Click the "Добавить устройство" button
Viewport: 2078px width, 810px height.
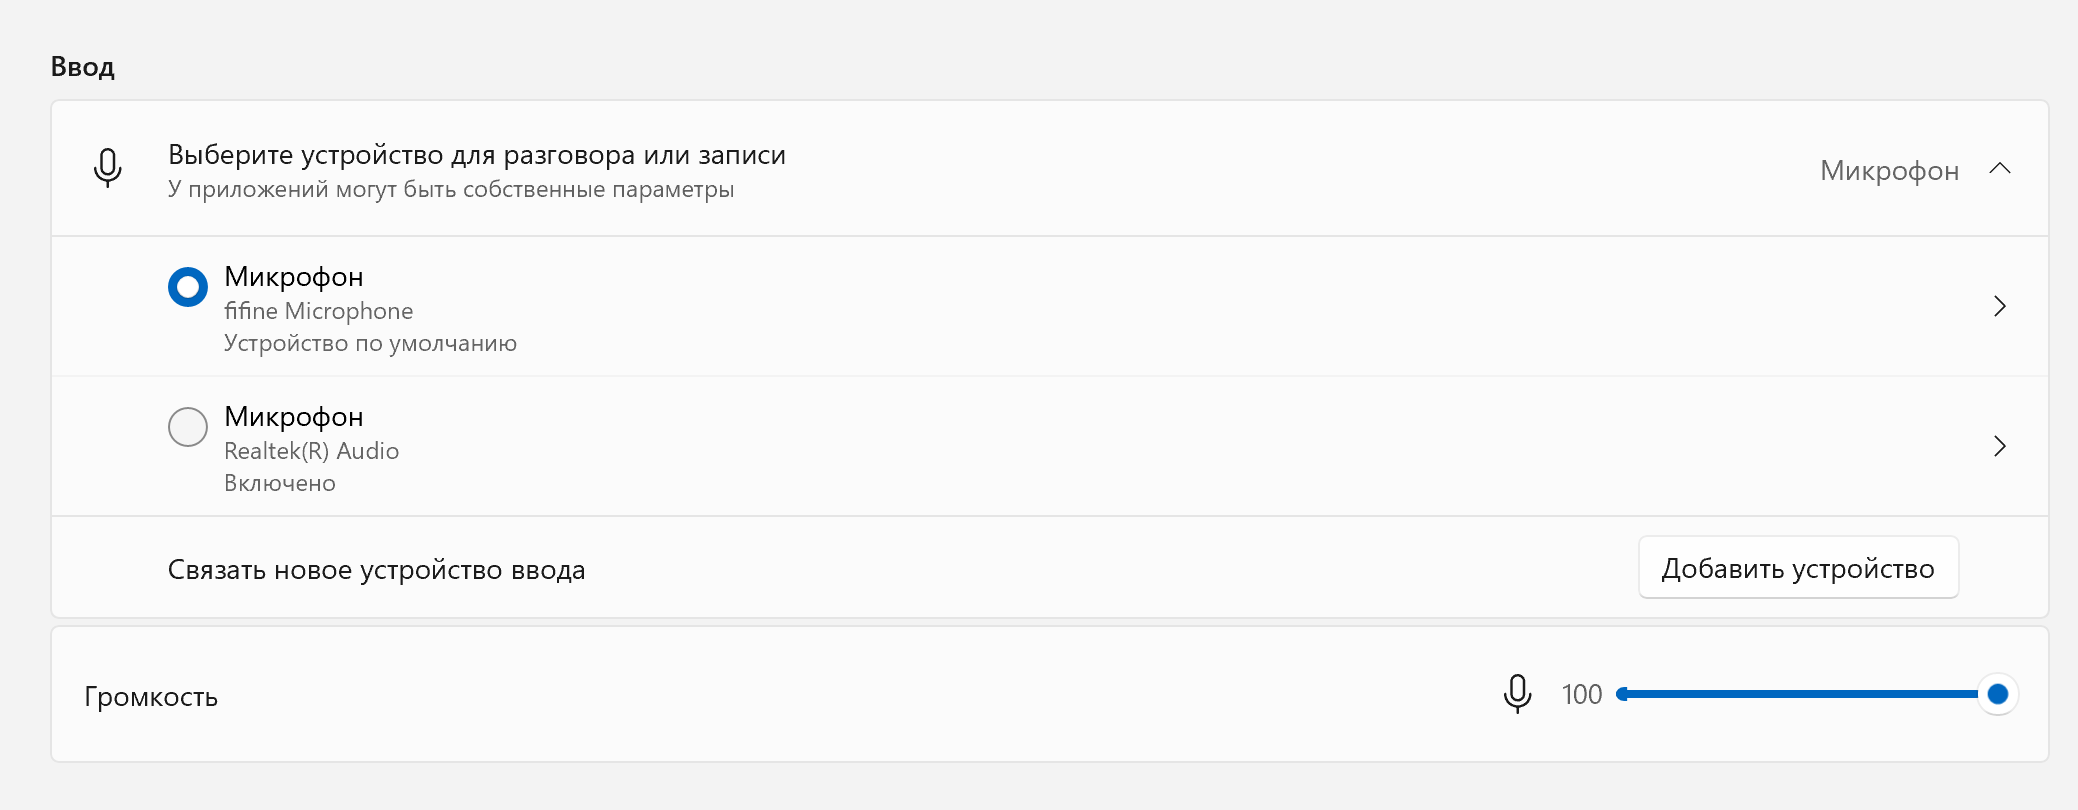point(1797,568)
